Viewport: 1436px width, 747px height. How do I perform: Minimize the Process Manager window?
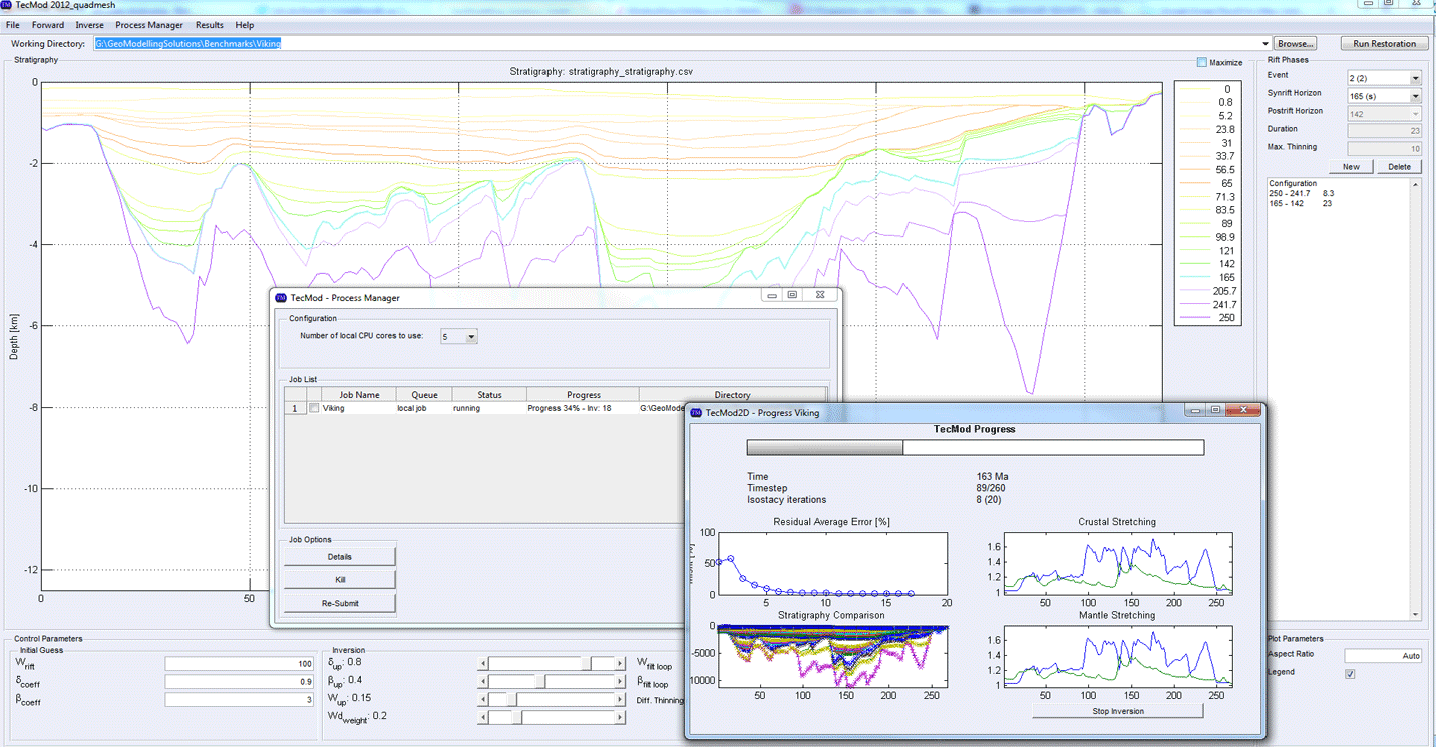pos(772,295)
